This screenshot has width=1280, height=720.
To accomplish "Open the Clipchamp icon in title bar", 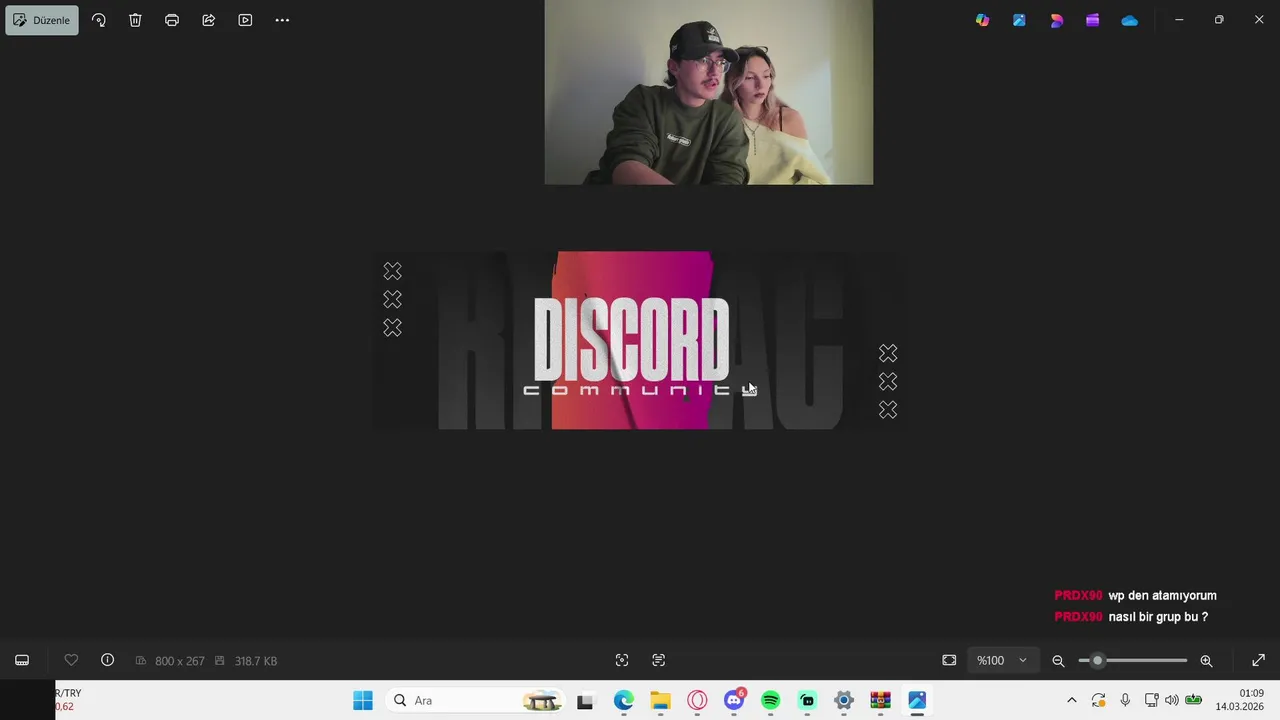I will coord(1093,20).
